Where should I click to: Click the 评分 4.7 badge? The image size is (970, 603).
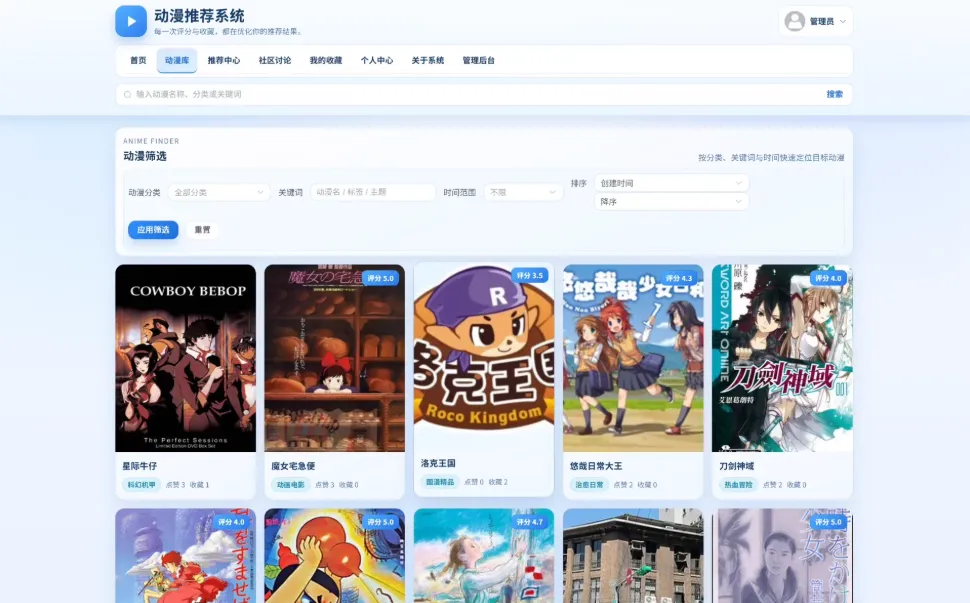[x=530, y=522]
